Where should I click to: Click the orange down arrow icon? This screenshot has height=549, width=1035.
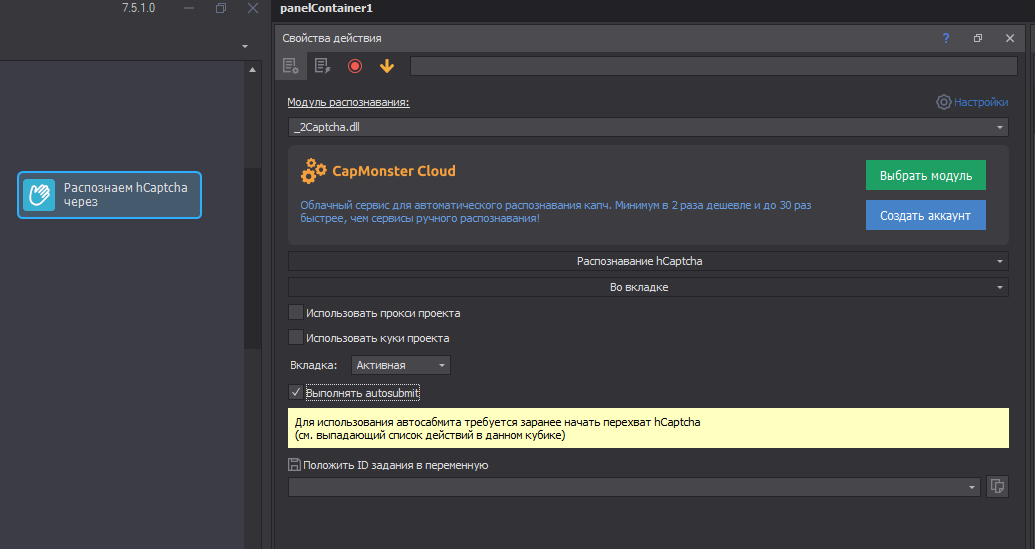(387, 66)
